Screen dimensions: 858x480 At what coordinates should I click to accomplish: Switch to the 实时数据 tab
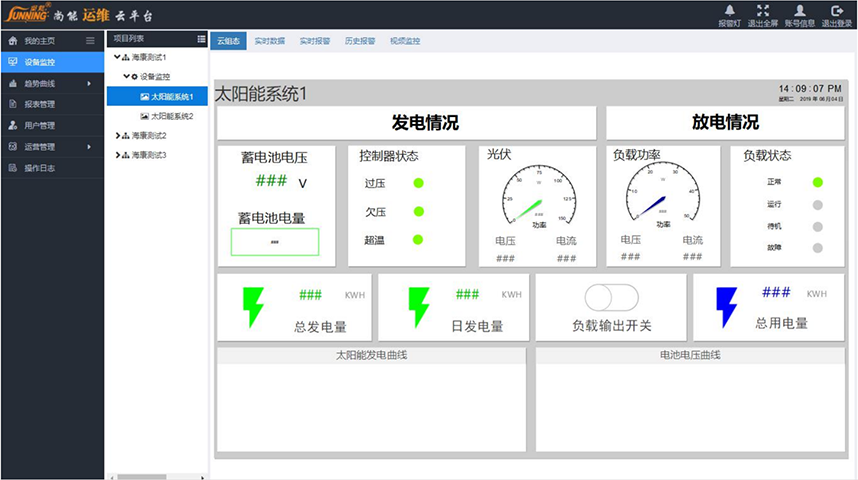270,41
